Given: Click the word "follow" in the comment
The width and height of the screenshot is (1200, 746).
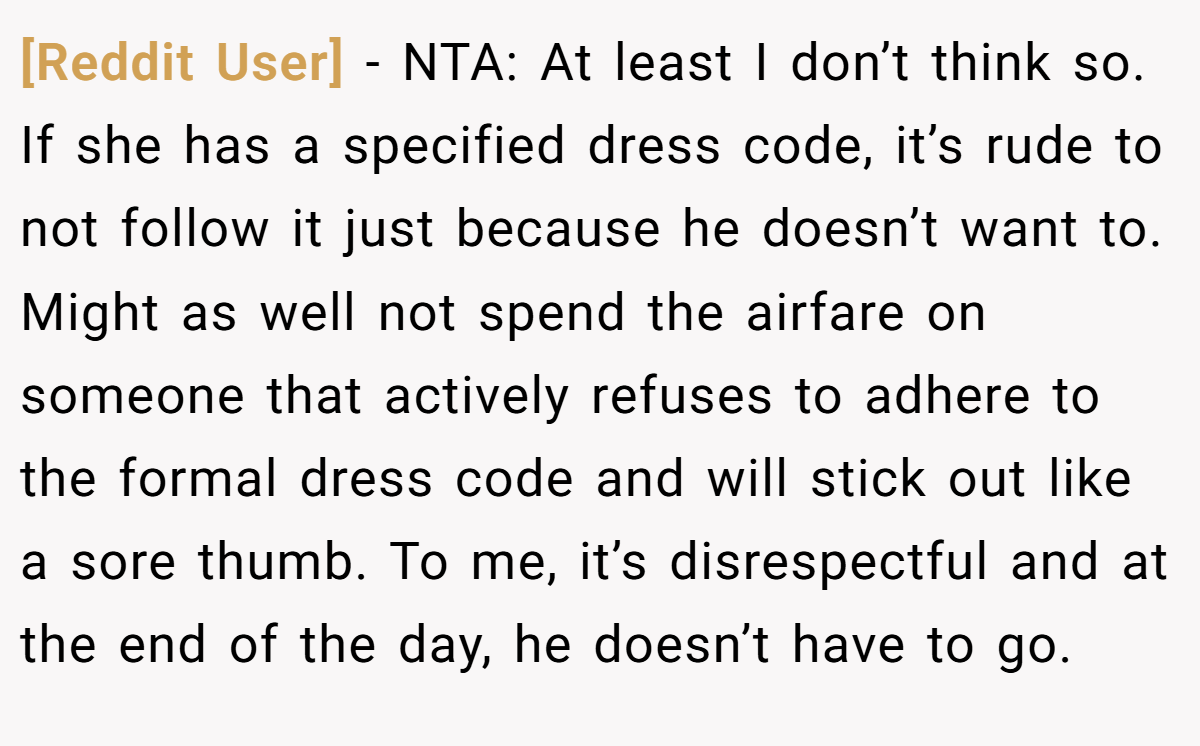Looking at the screenshot, I should (194, 231).
